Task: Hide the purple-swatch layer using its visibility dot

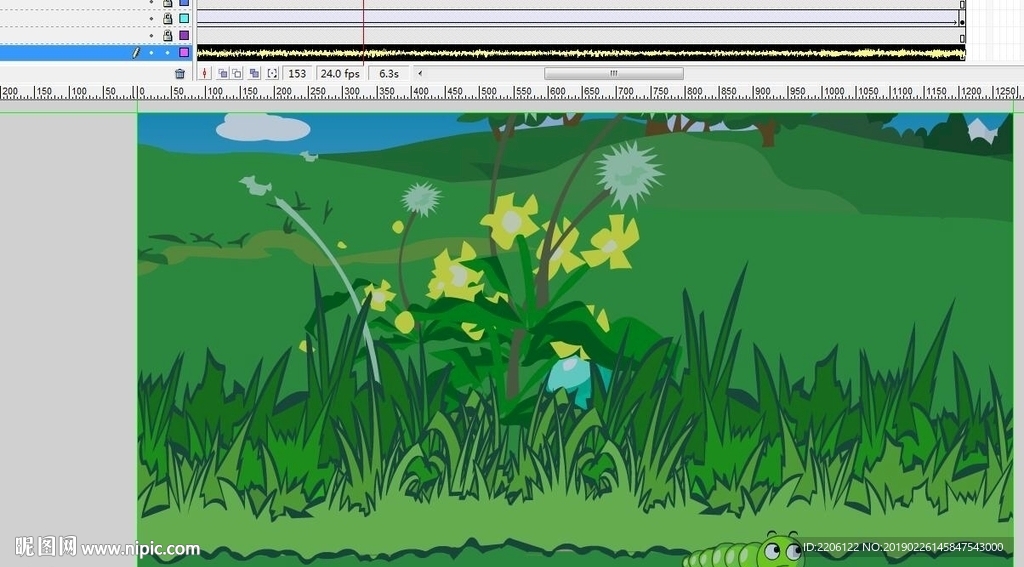Action: (x=152, y=36)
